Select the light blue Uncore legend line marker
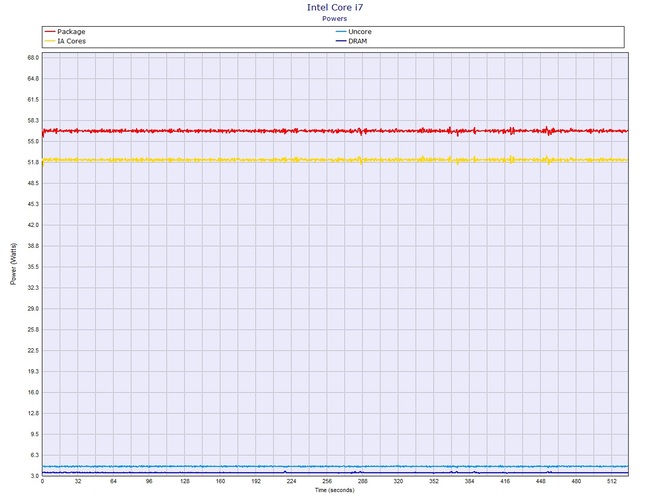 click(x=341, y=32)
